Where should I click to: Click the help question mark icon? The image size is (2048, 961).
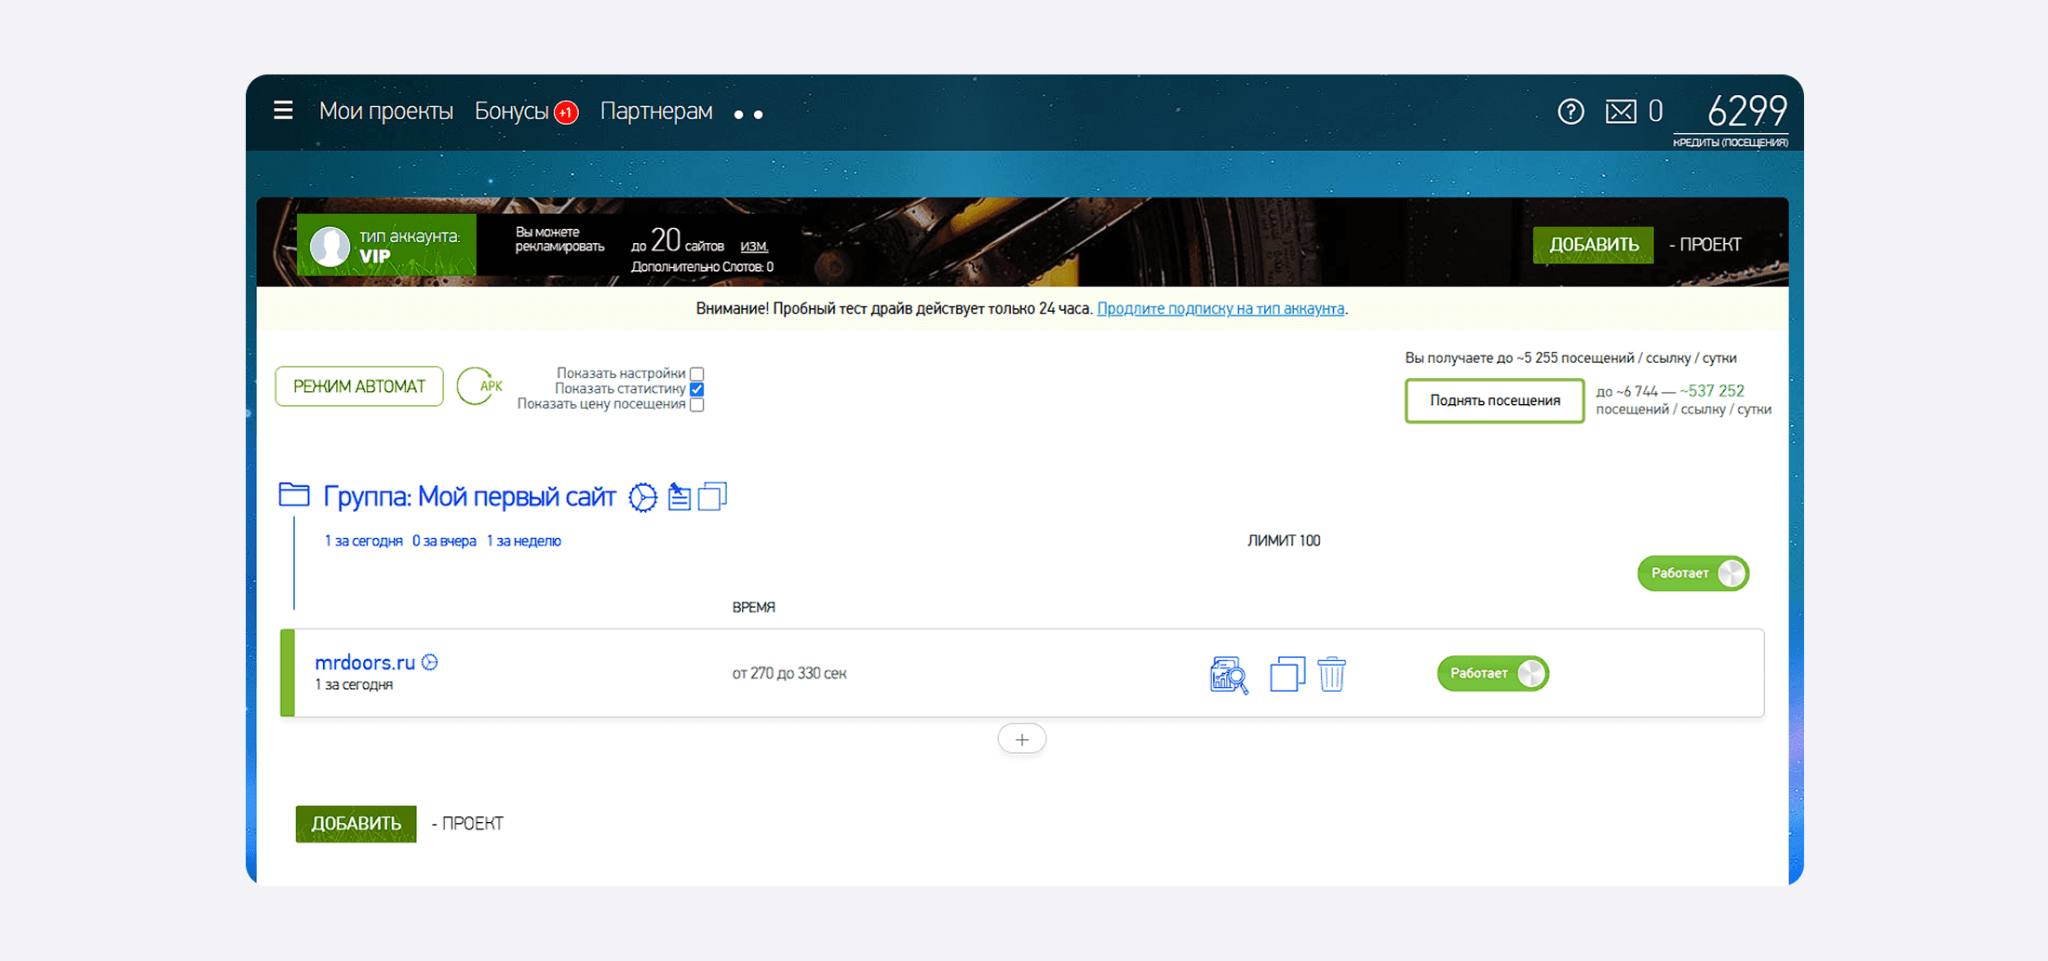tap(1570, 111)
